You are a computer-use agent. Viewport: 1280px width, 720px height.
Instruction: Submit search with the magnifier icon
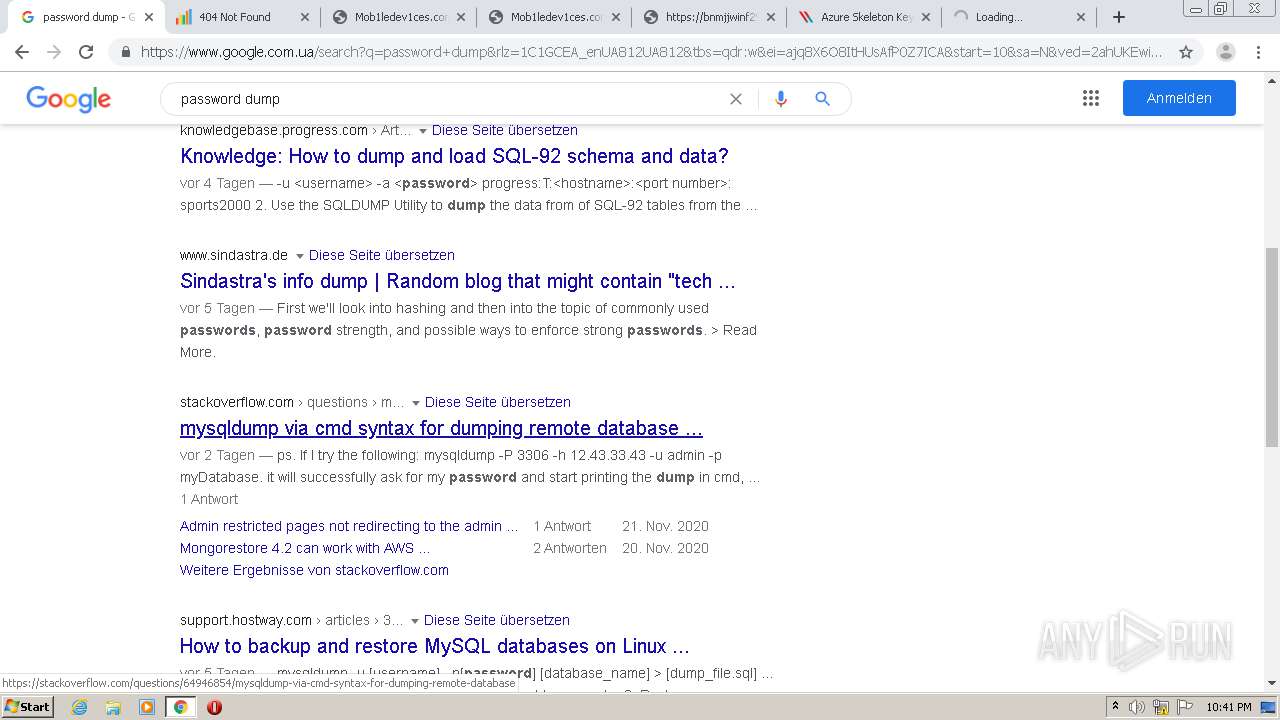(822, 99)
